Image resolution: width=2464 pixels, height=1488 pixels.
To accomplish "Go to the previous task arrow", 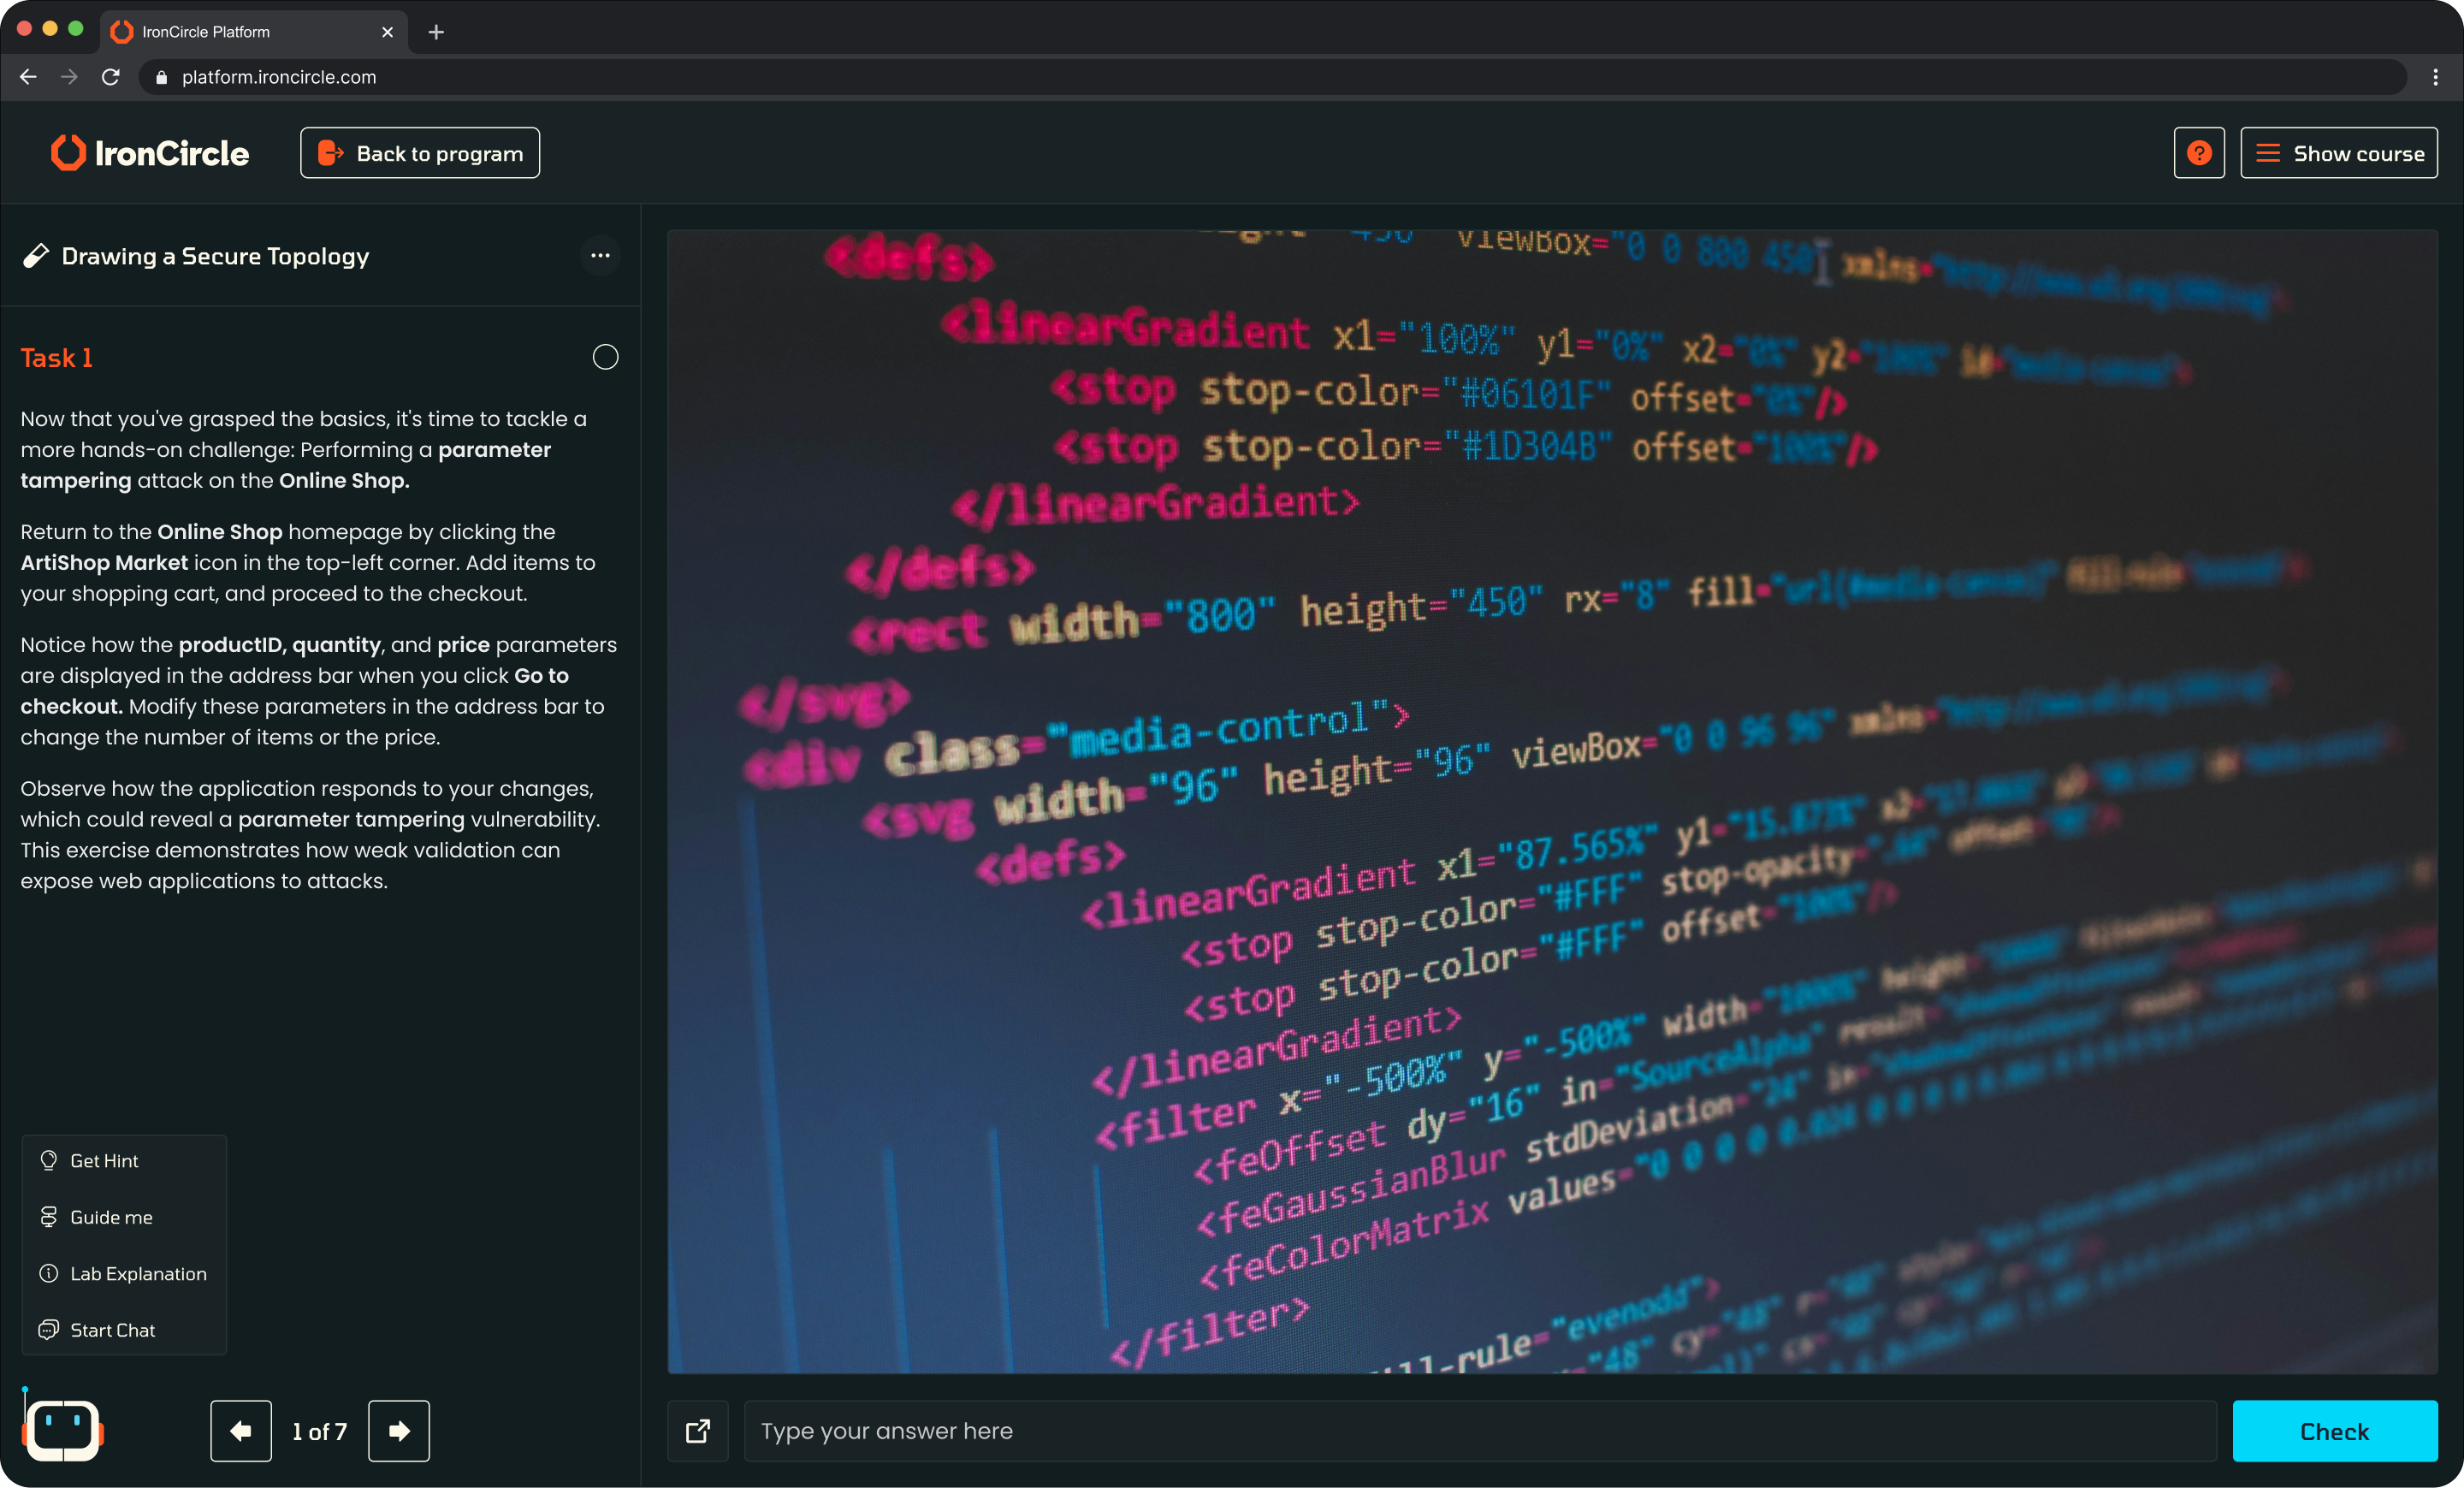I will point(241,1431).
